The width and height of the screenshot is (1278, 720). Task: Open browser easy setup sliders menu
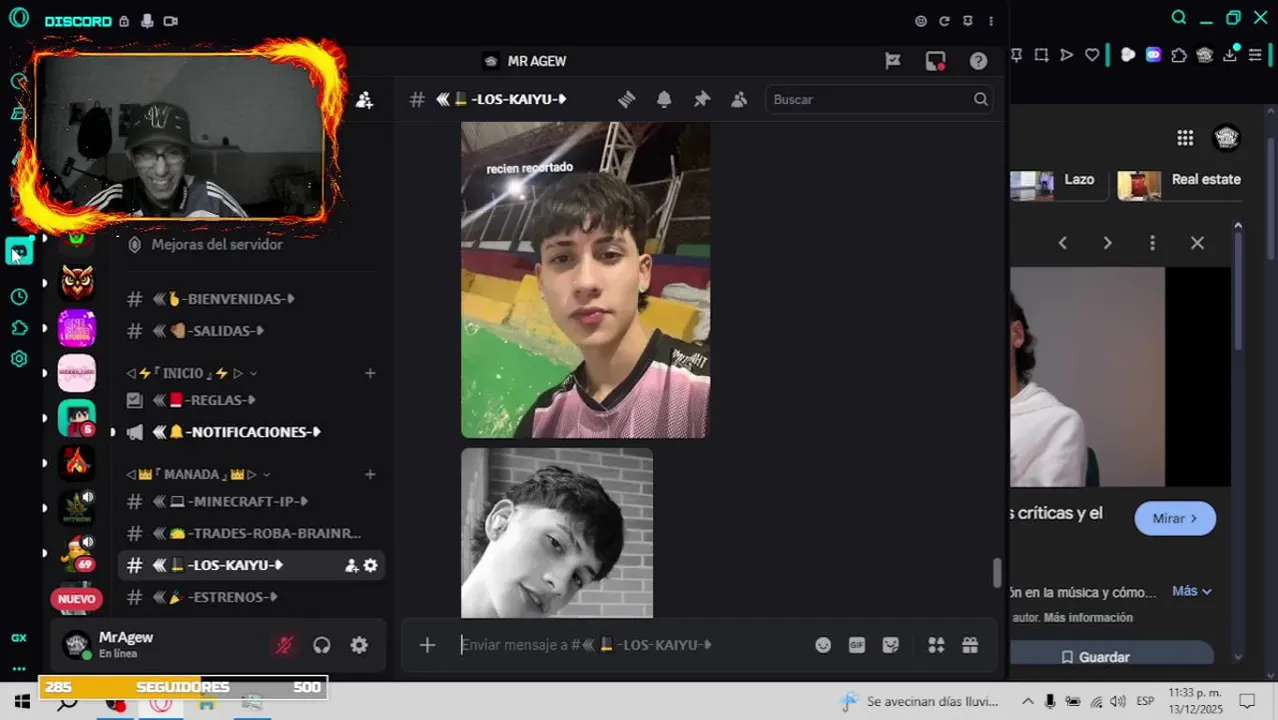click(1256, 55)
